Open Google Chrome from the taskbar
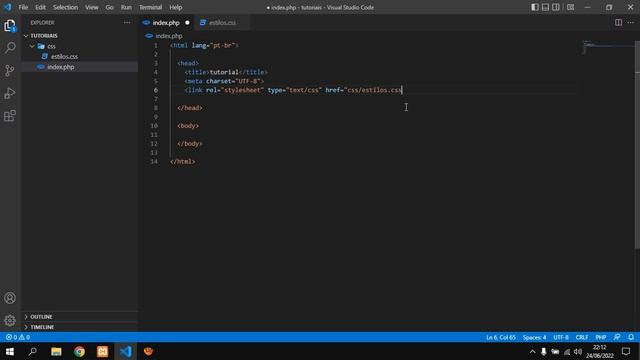 [80, 351]
